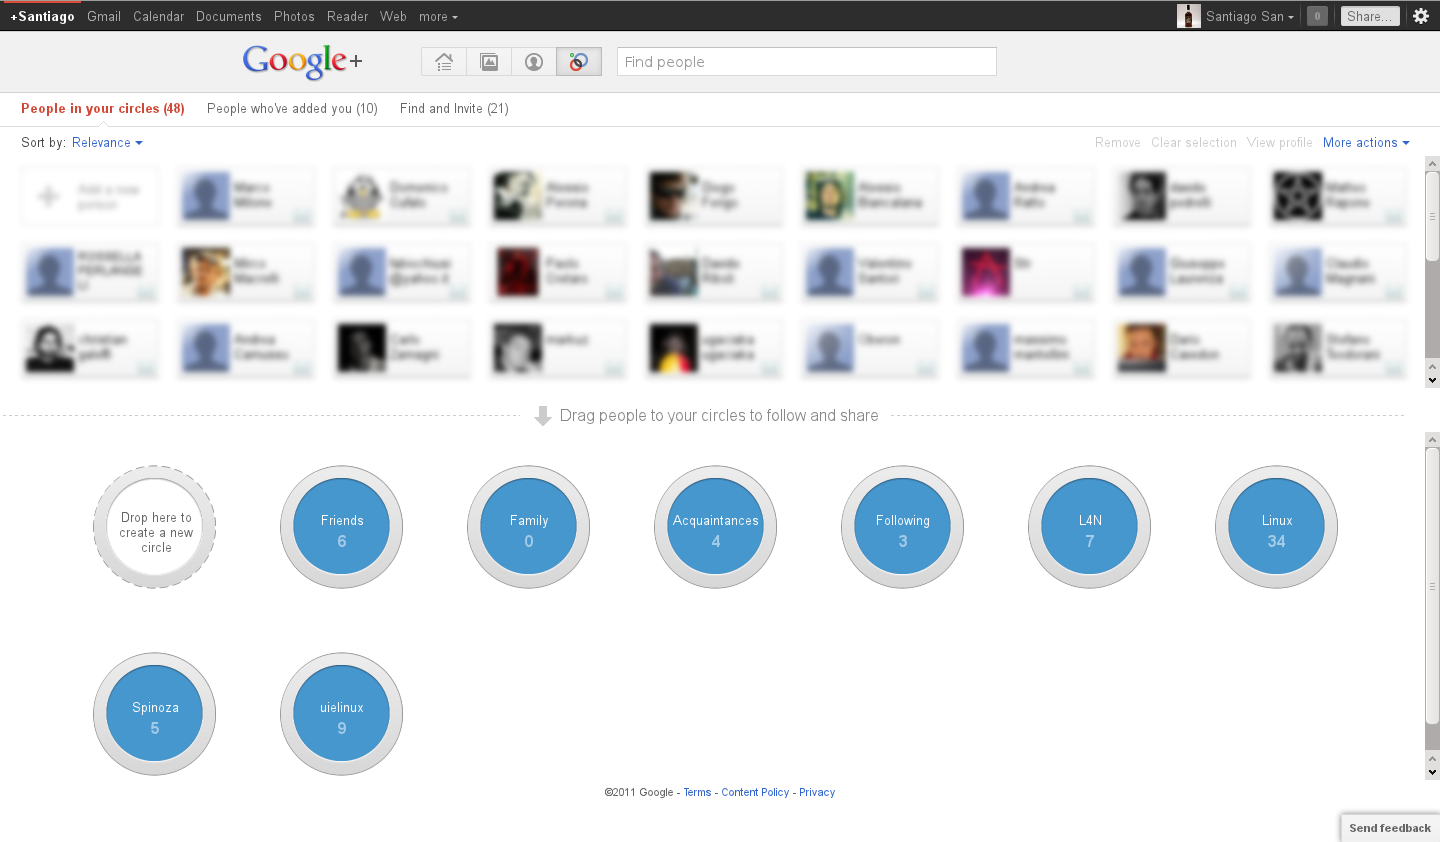The height and width of the screenshot is (842, 1440).
Task: Click the circles panel scrollbar down arrow
Action: 1432,772
